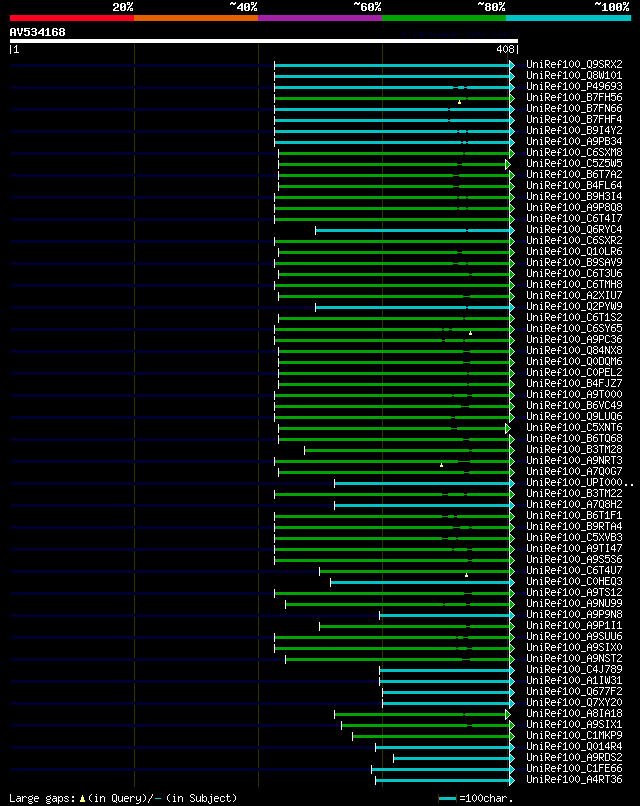
Task: Click the UniRef100_B7FH56 label
Action: tap(574, 97)
